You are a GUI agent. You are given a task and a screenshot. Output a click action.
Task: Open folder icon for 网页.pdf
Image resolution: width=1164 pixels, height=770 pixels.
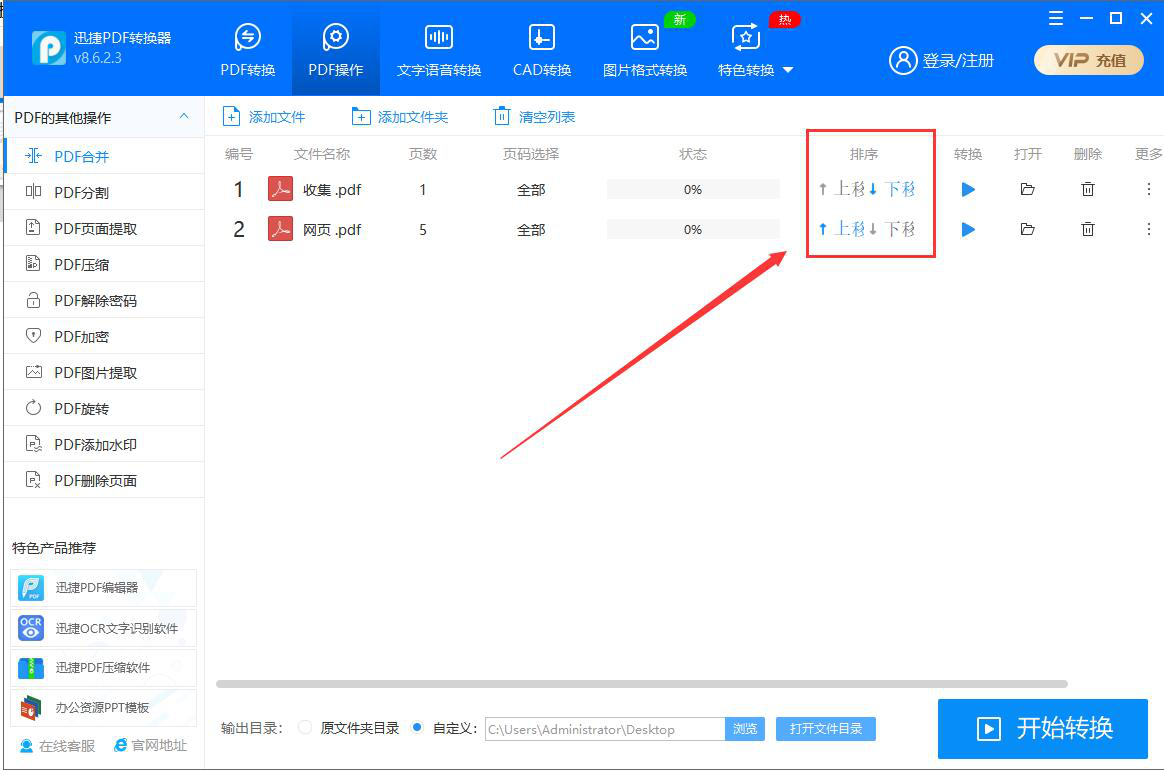point(1027,229)
